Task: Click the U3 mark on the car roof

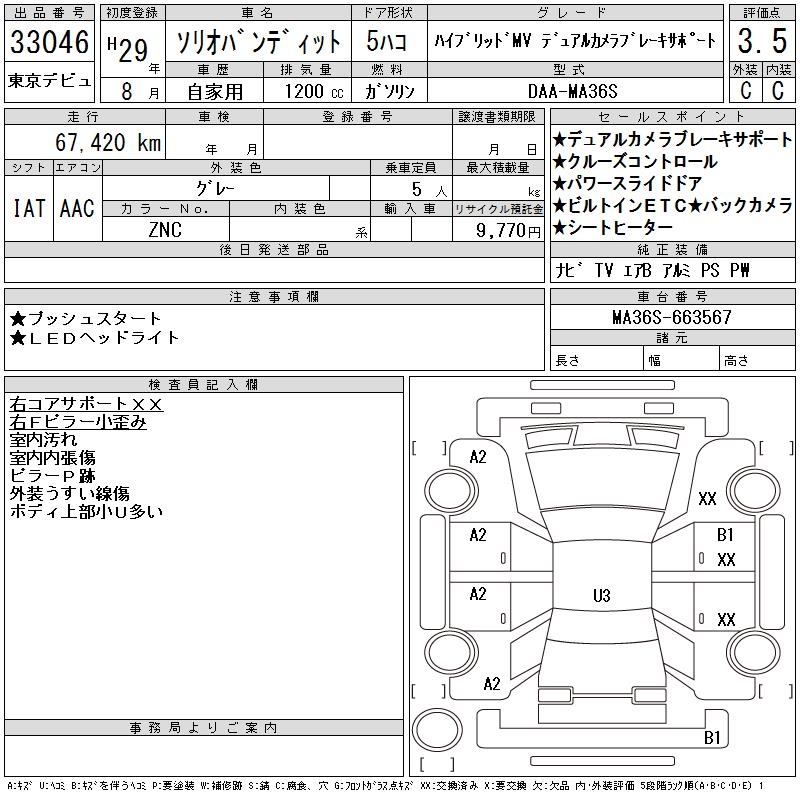Action: pyautogui.click(x=601, y=596)
